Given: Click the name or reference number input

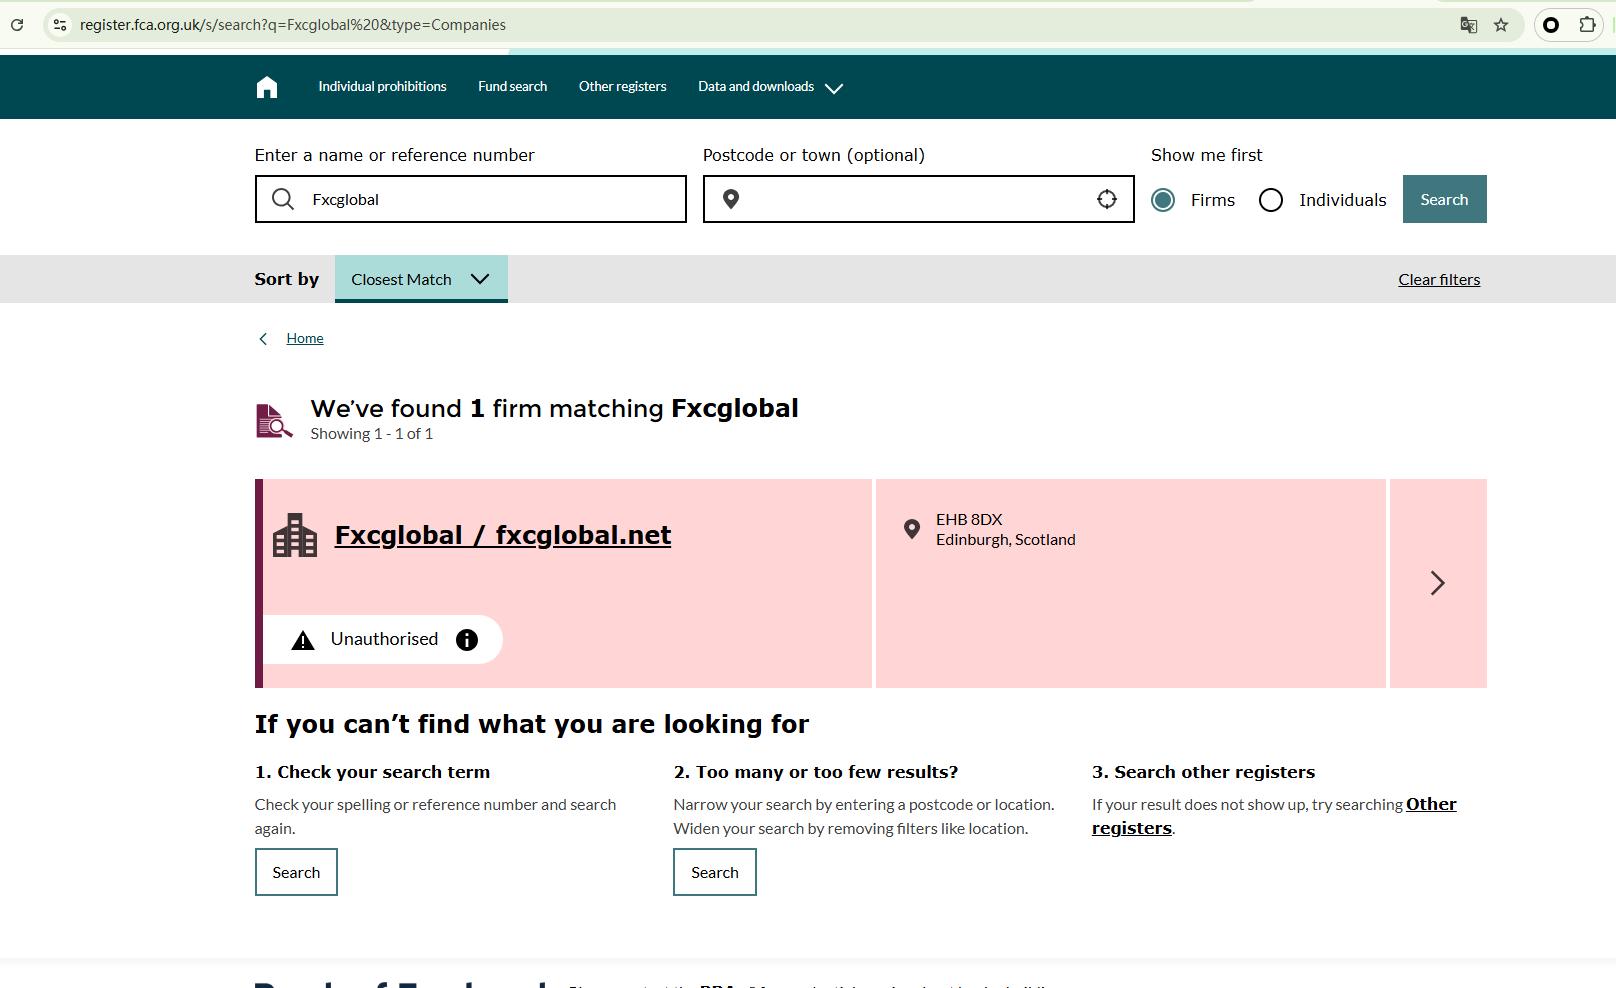Looking at the screenshot, I should [x=471, y=199].
